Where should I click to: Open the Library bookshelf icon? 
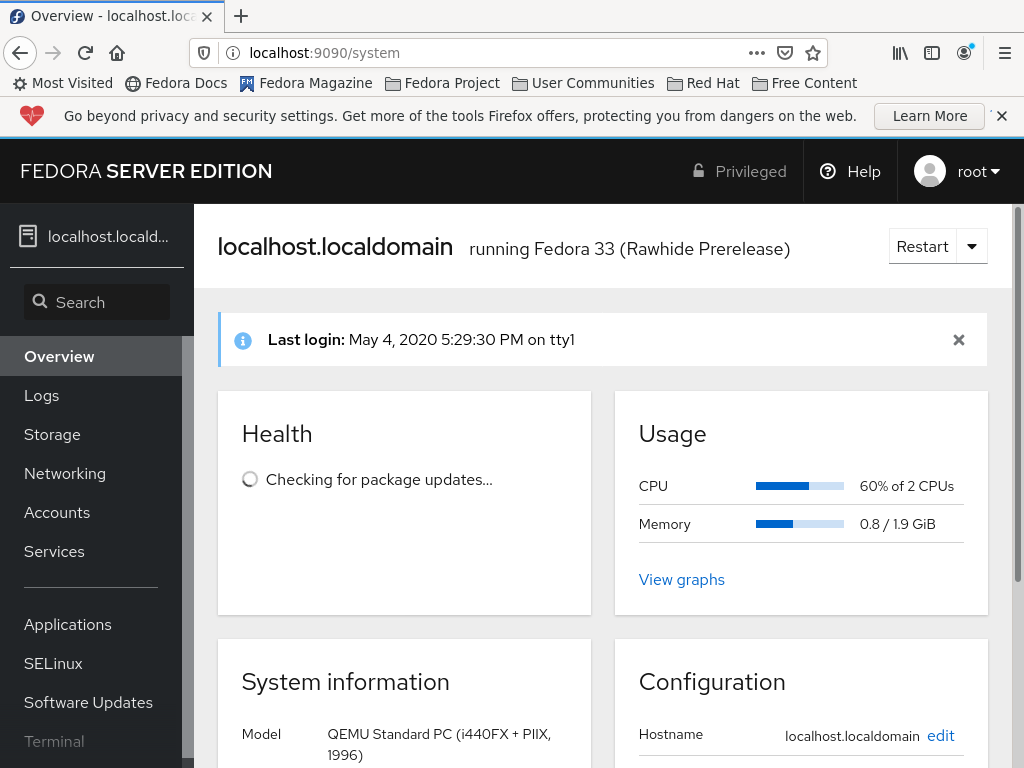[900, 53]
